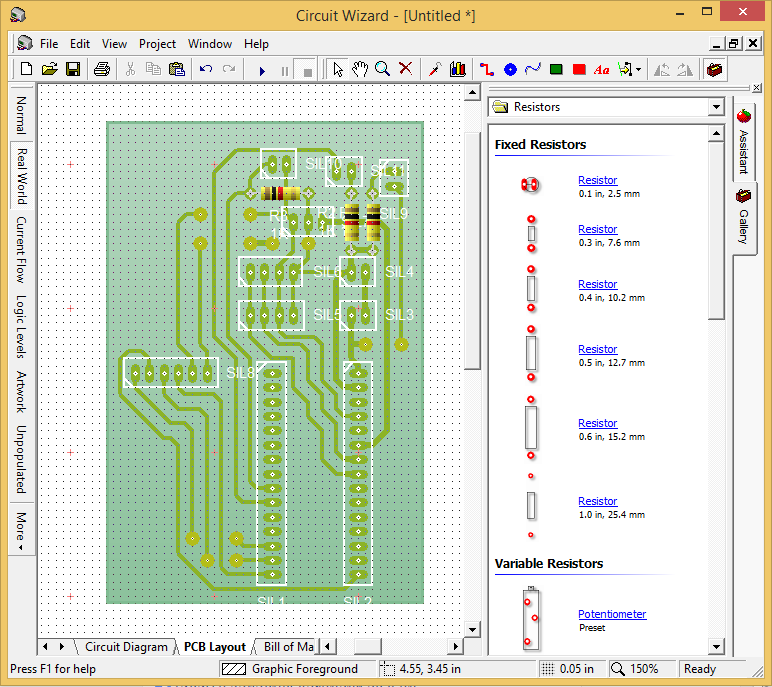Select the Potentiometer Preset link
The height and width of the screenshot is (687, 772).
point(612,614)
